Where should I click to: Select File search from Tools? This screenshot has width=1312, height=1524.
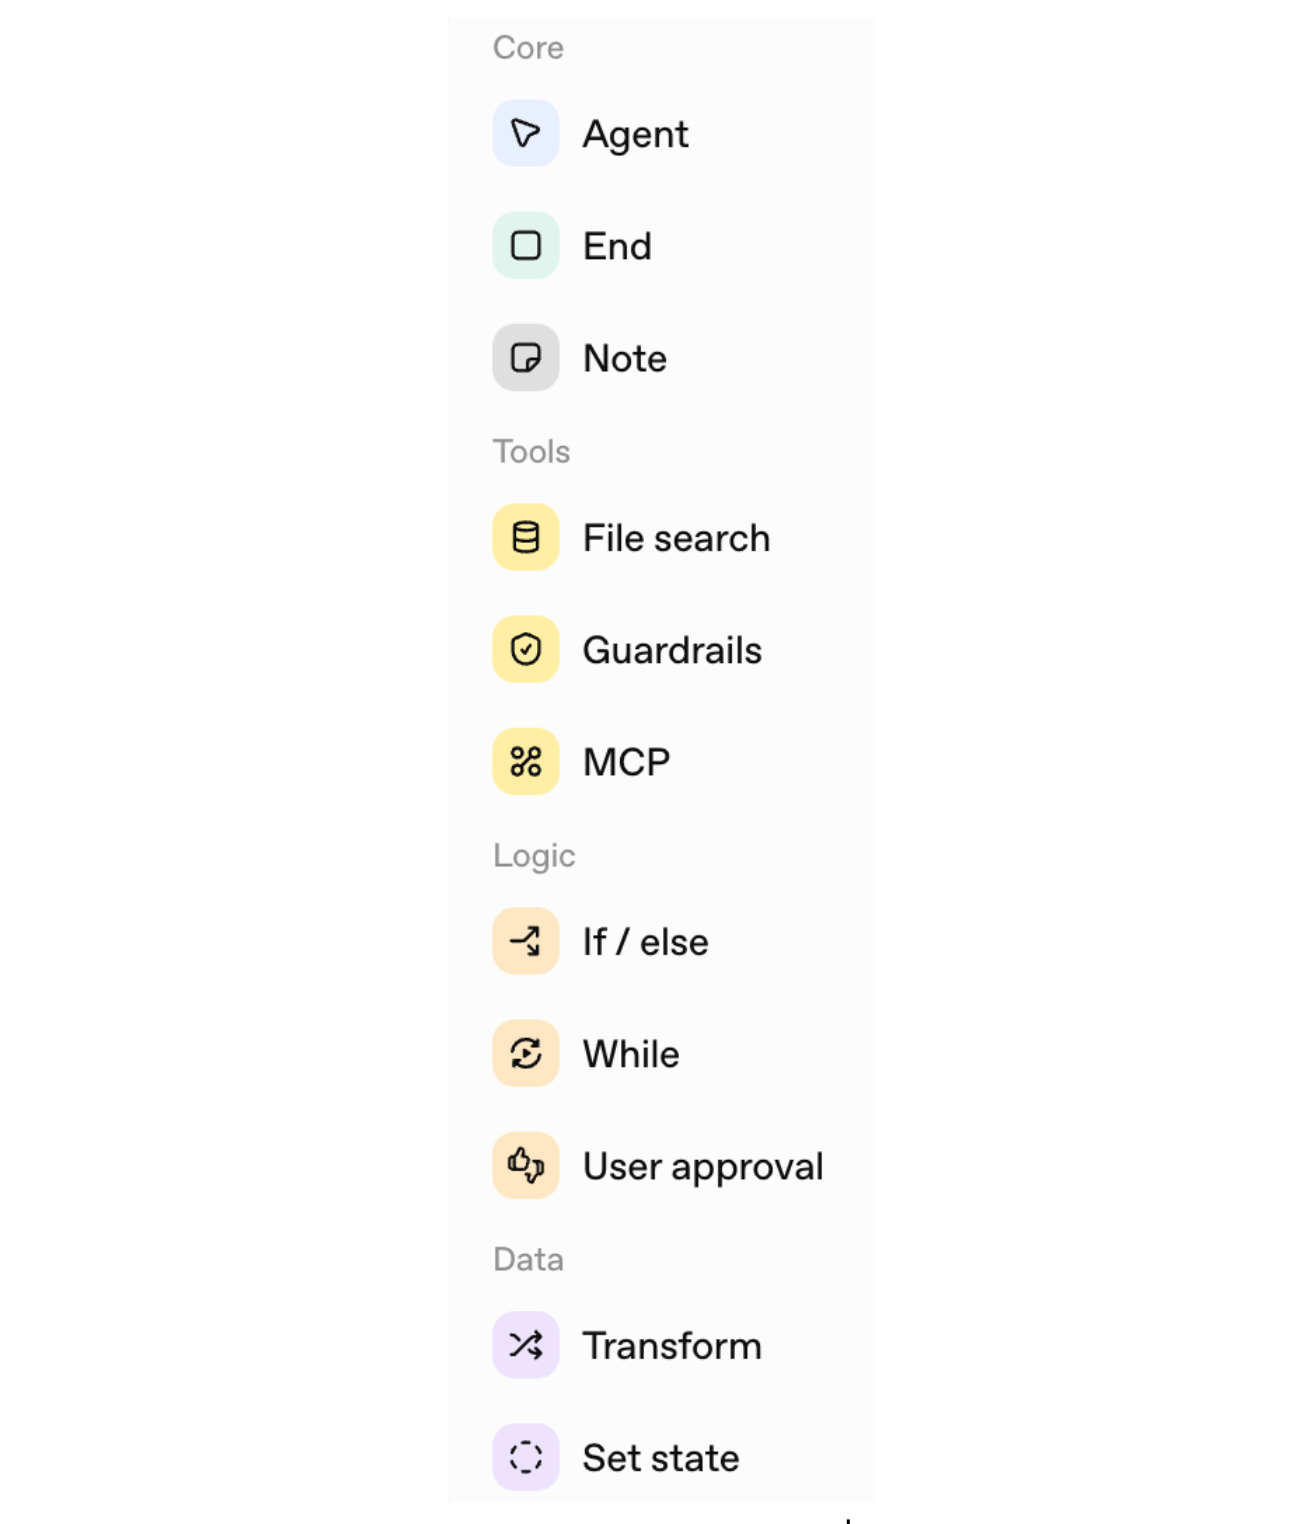pyautogui.click(x=676, y=538)
